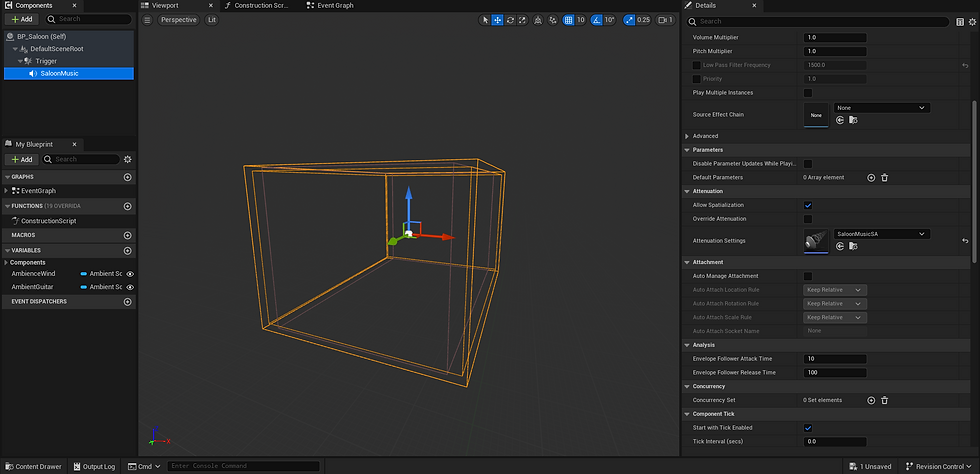Viewport: 980px width, 474px height.
Task: Toggle rotation snapping angle icon
Action: coord(596,20)
